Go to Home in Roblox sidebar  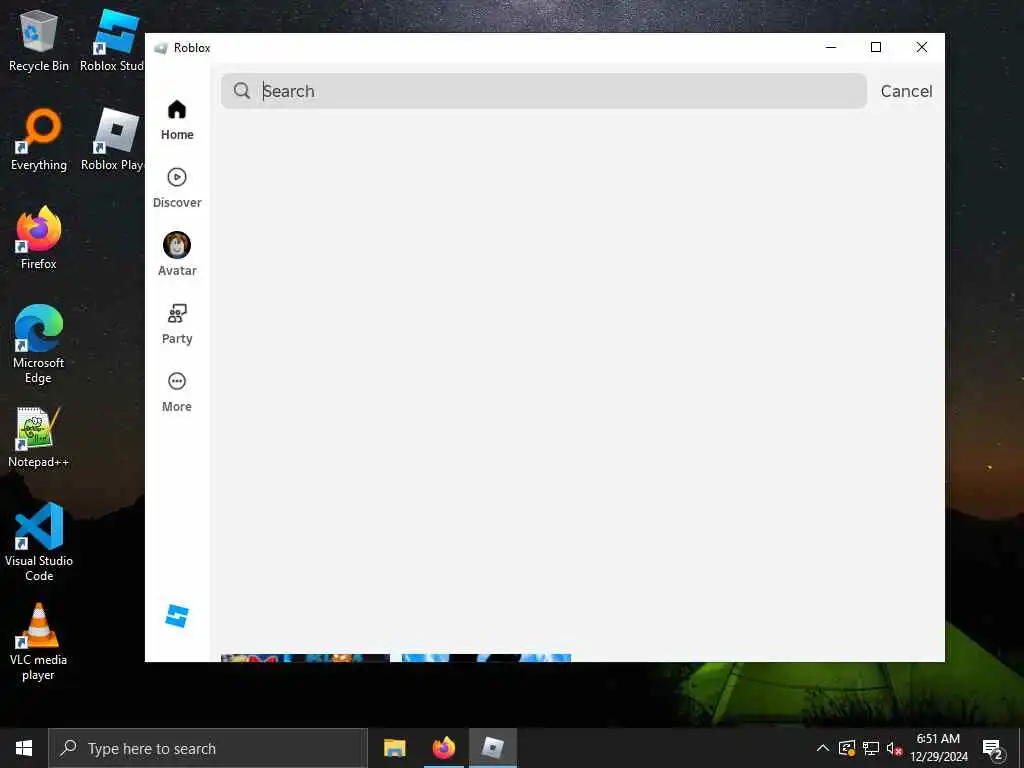177,120
